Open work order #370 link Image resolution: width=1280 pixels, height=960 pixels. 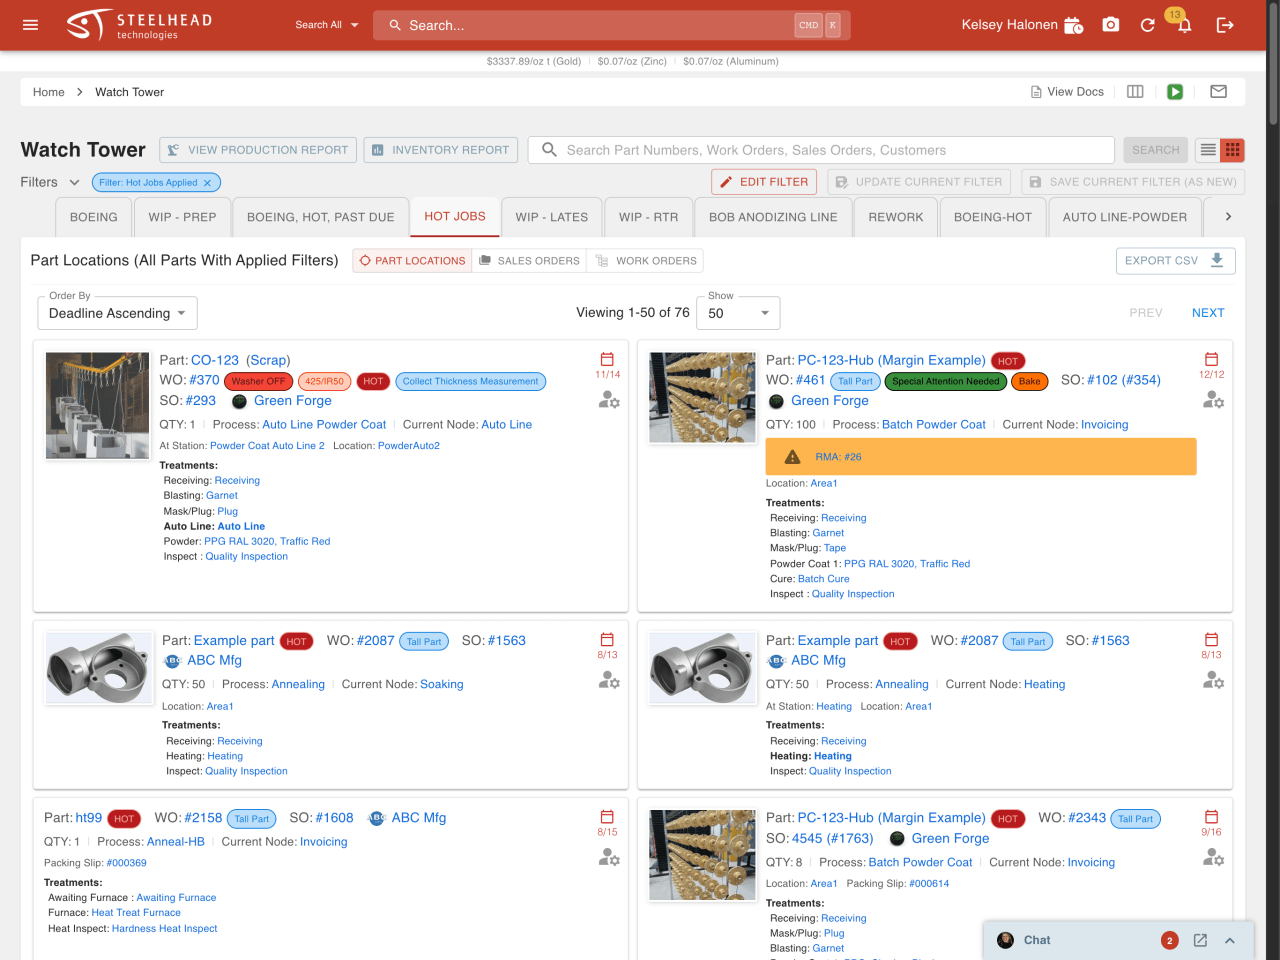click(x=204, y=380)
